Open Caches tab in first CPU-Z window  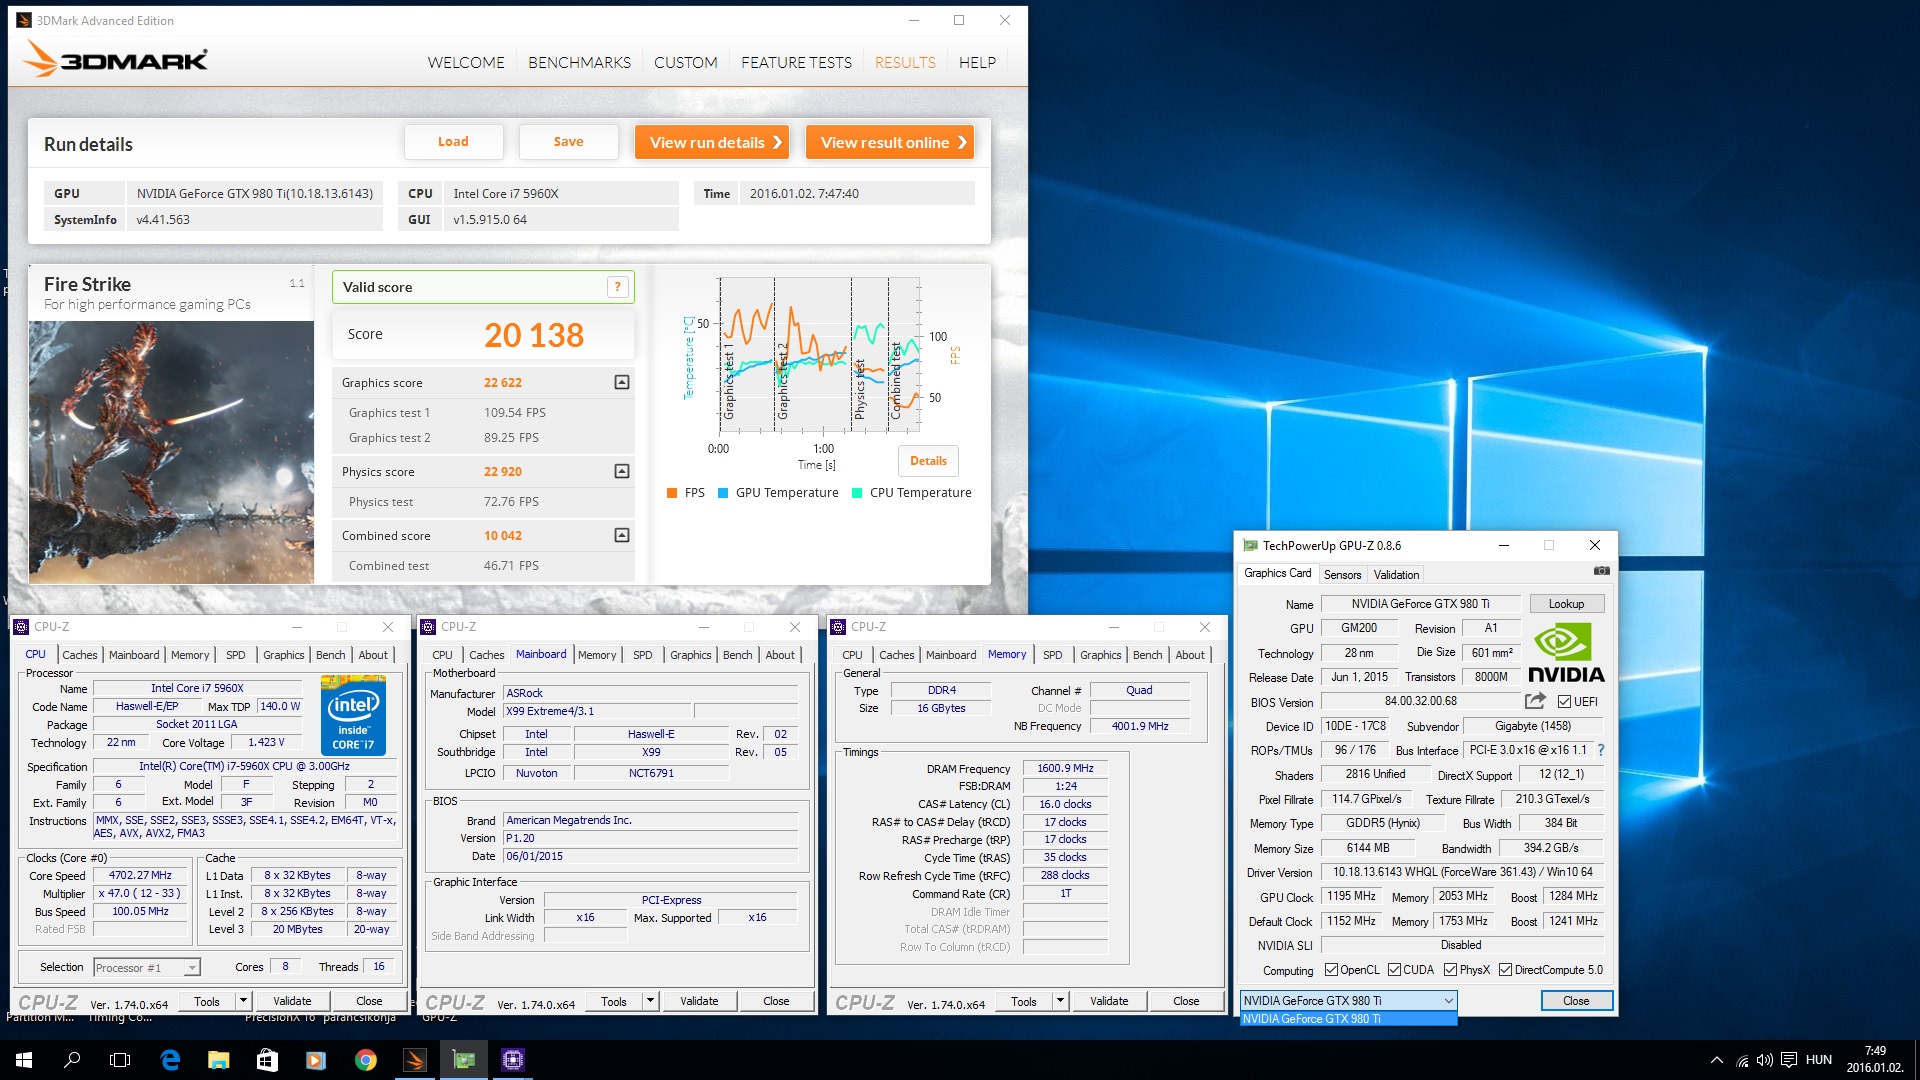pyautogui.click(x=80, y=655)
